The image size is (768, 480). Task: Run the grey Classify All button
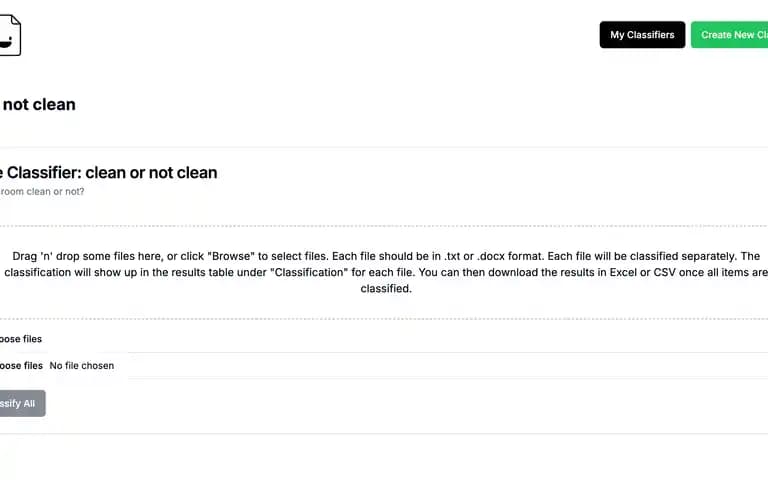pyautogui.click(x=22, y=404)
